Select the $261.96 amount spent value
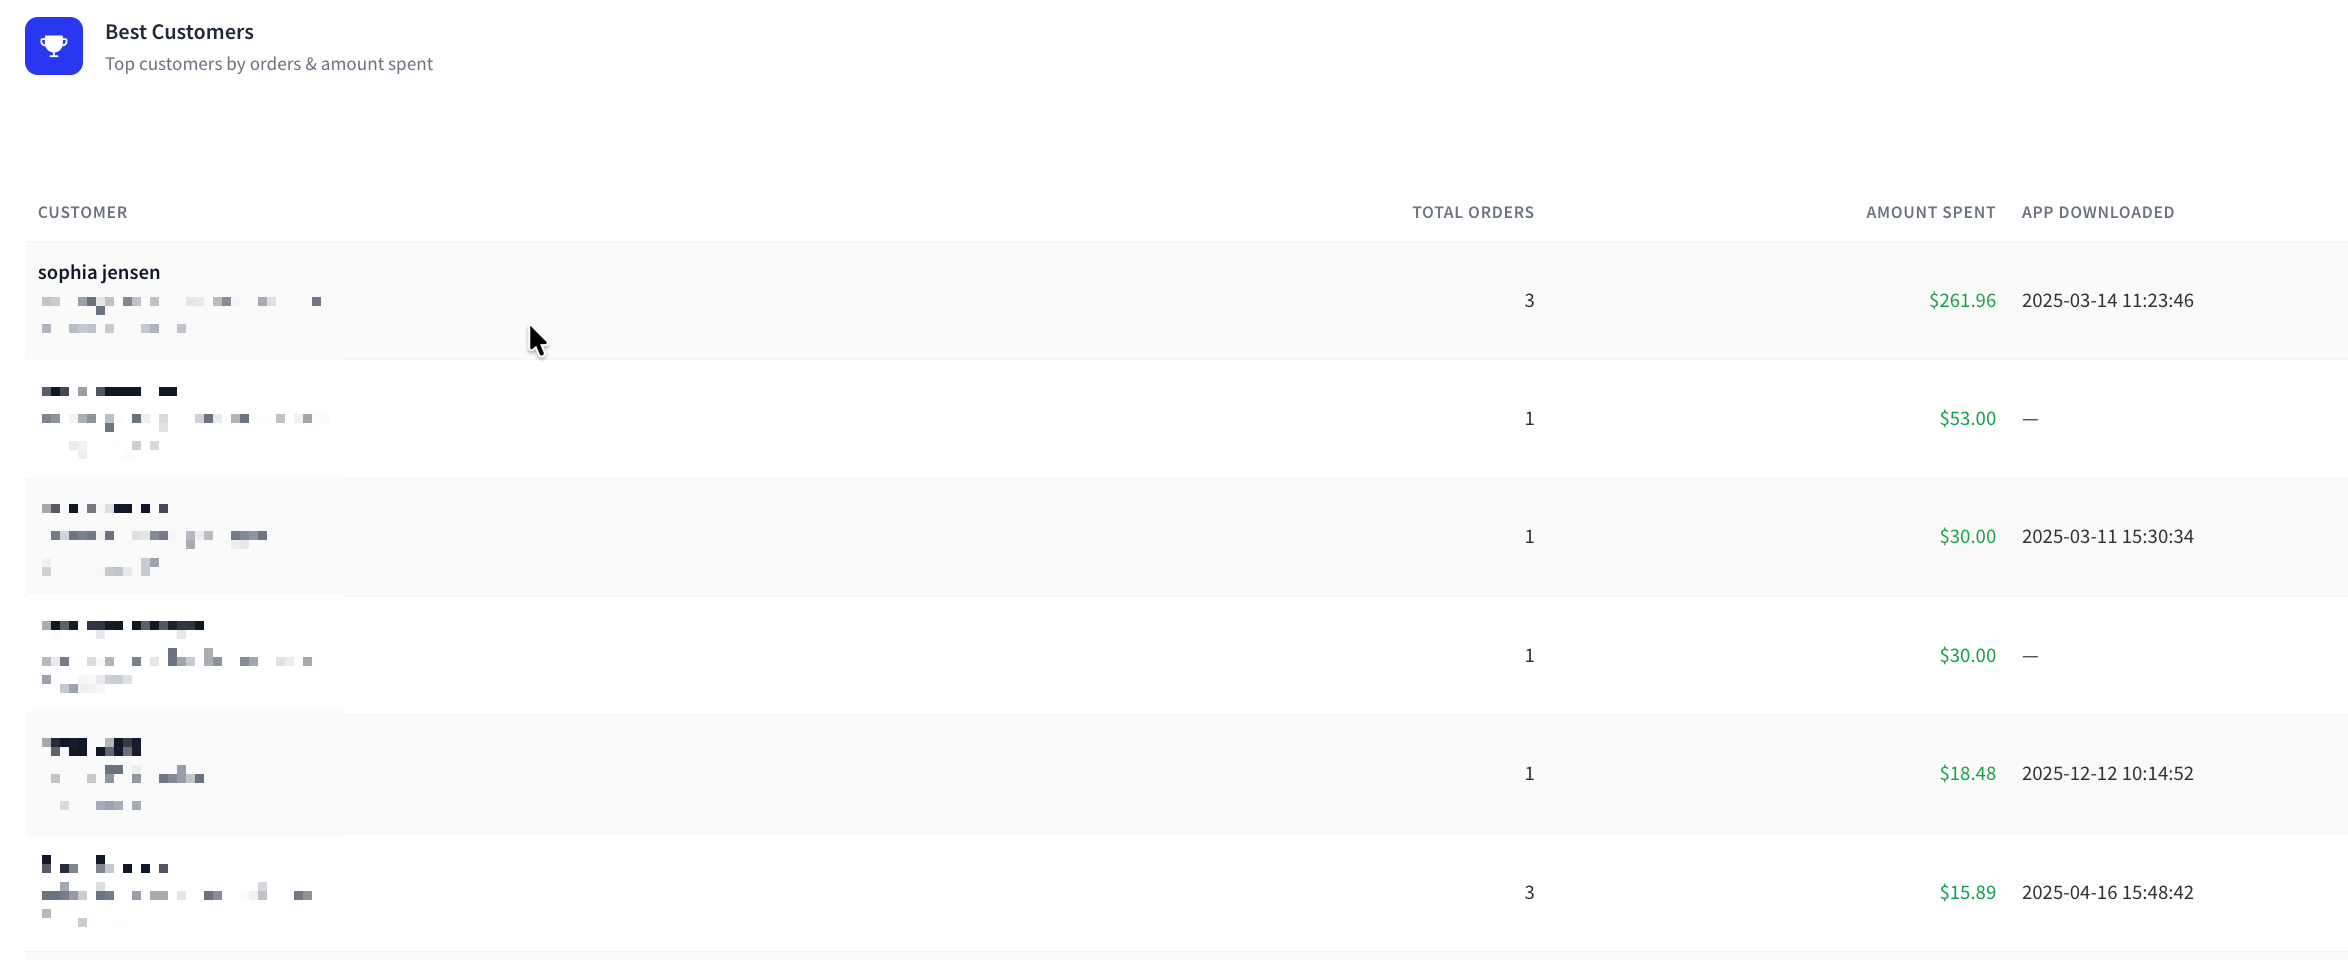 point(1962,300)
